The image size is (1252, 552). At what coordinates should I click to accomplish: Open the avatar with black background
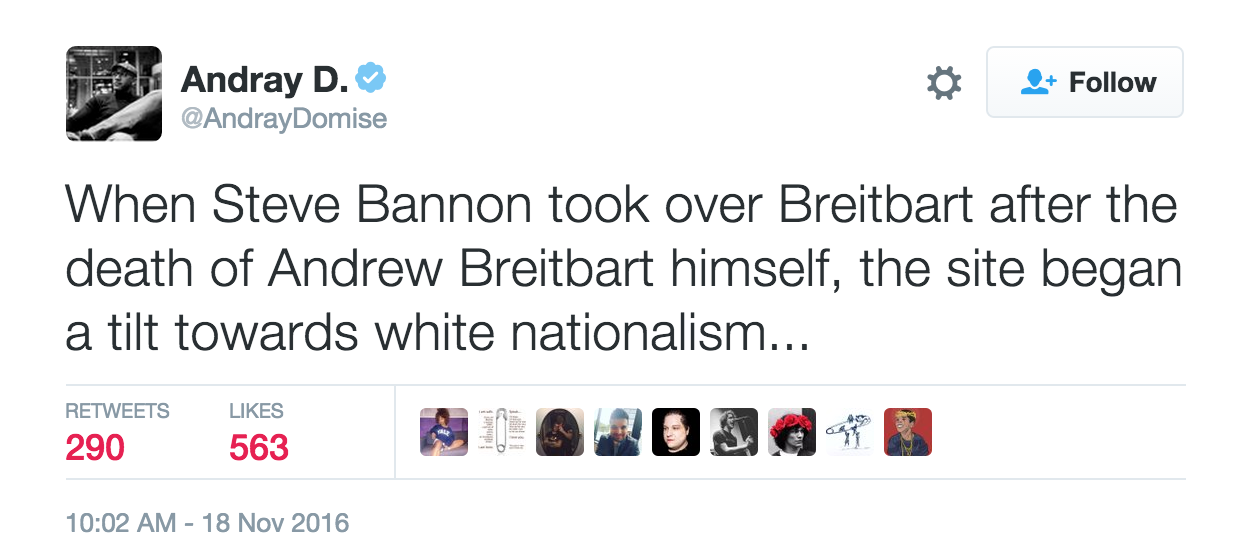pyautogui.click(x=676, y=432)
